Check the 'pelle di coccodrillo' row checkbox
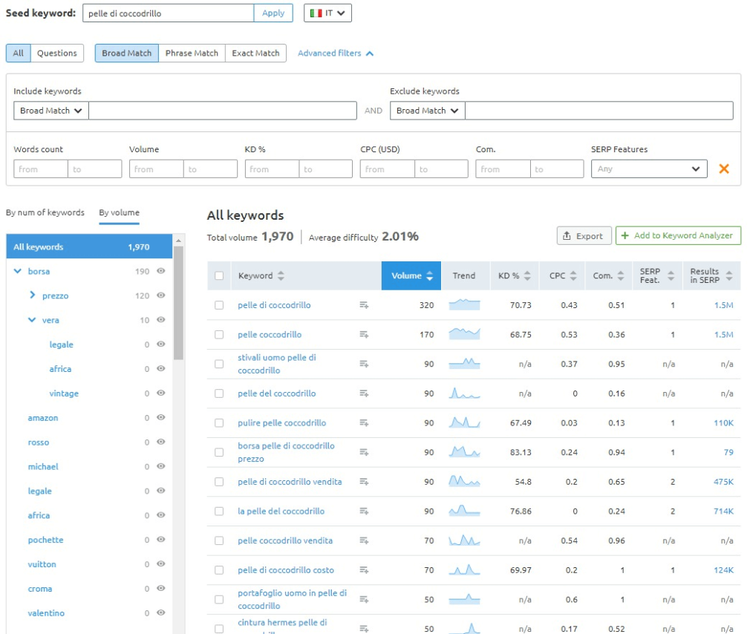This screenshot has height=634, width=750. tap(219, 305)
